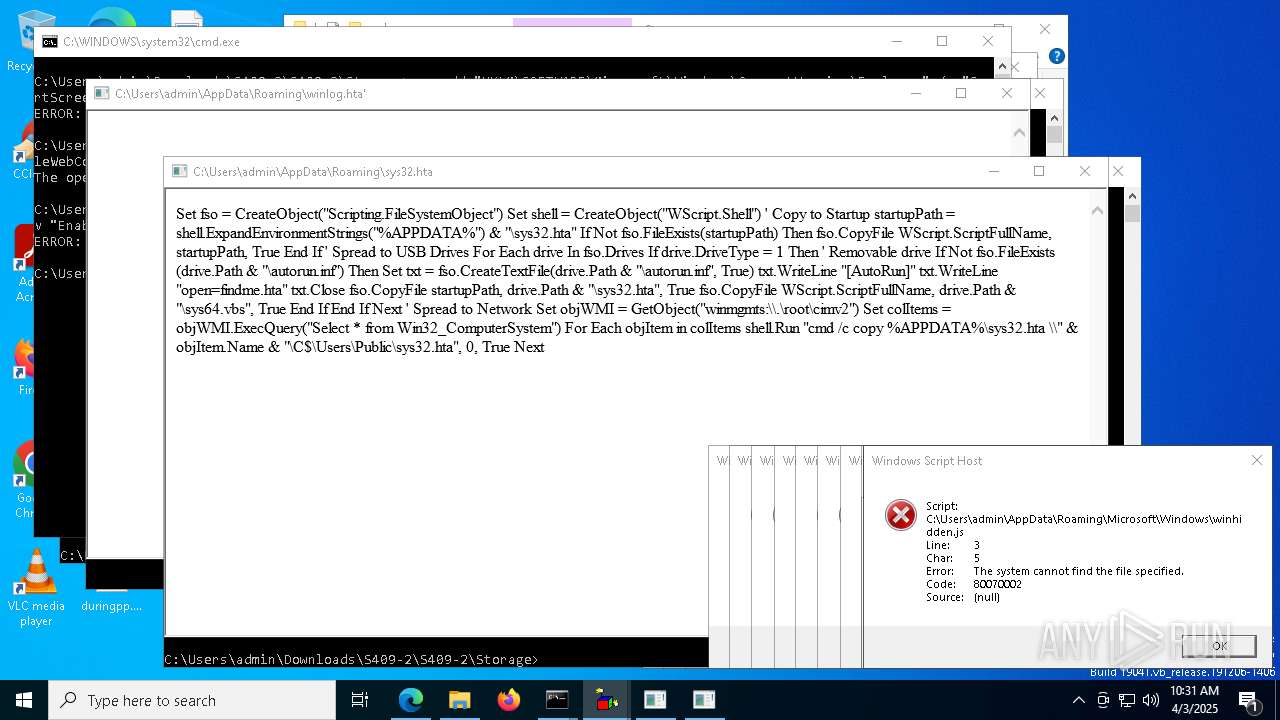
Task: Minimize the cmd.exe window
Action: point(896,41)
